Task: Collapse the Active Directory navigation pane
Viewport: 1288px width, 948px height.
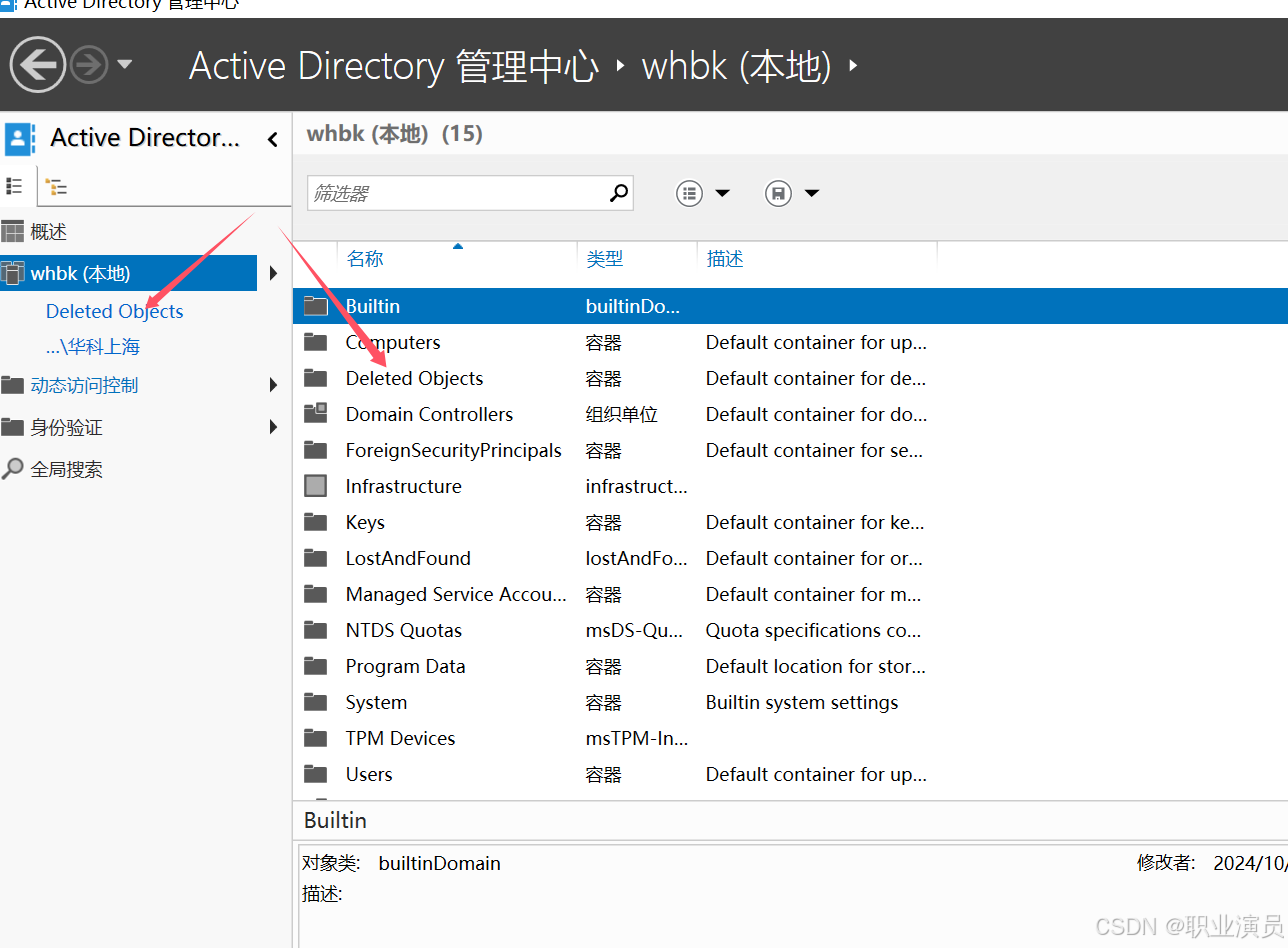Action: [272, 140]
